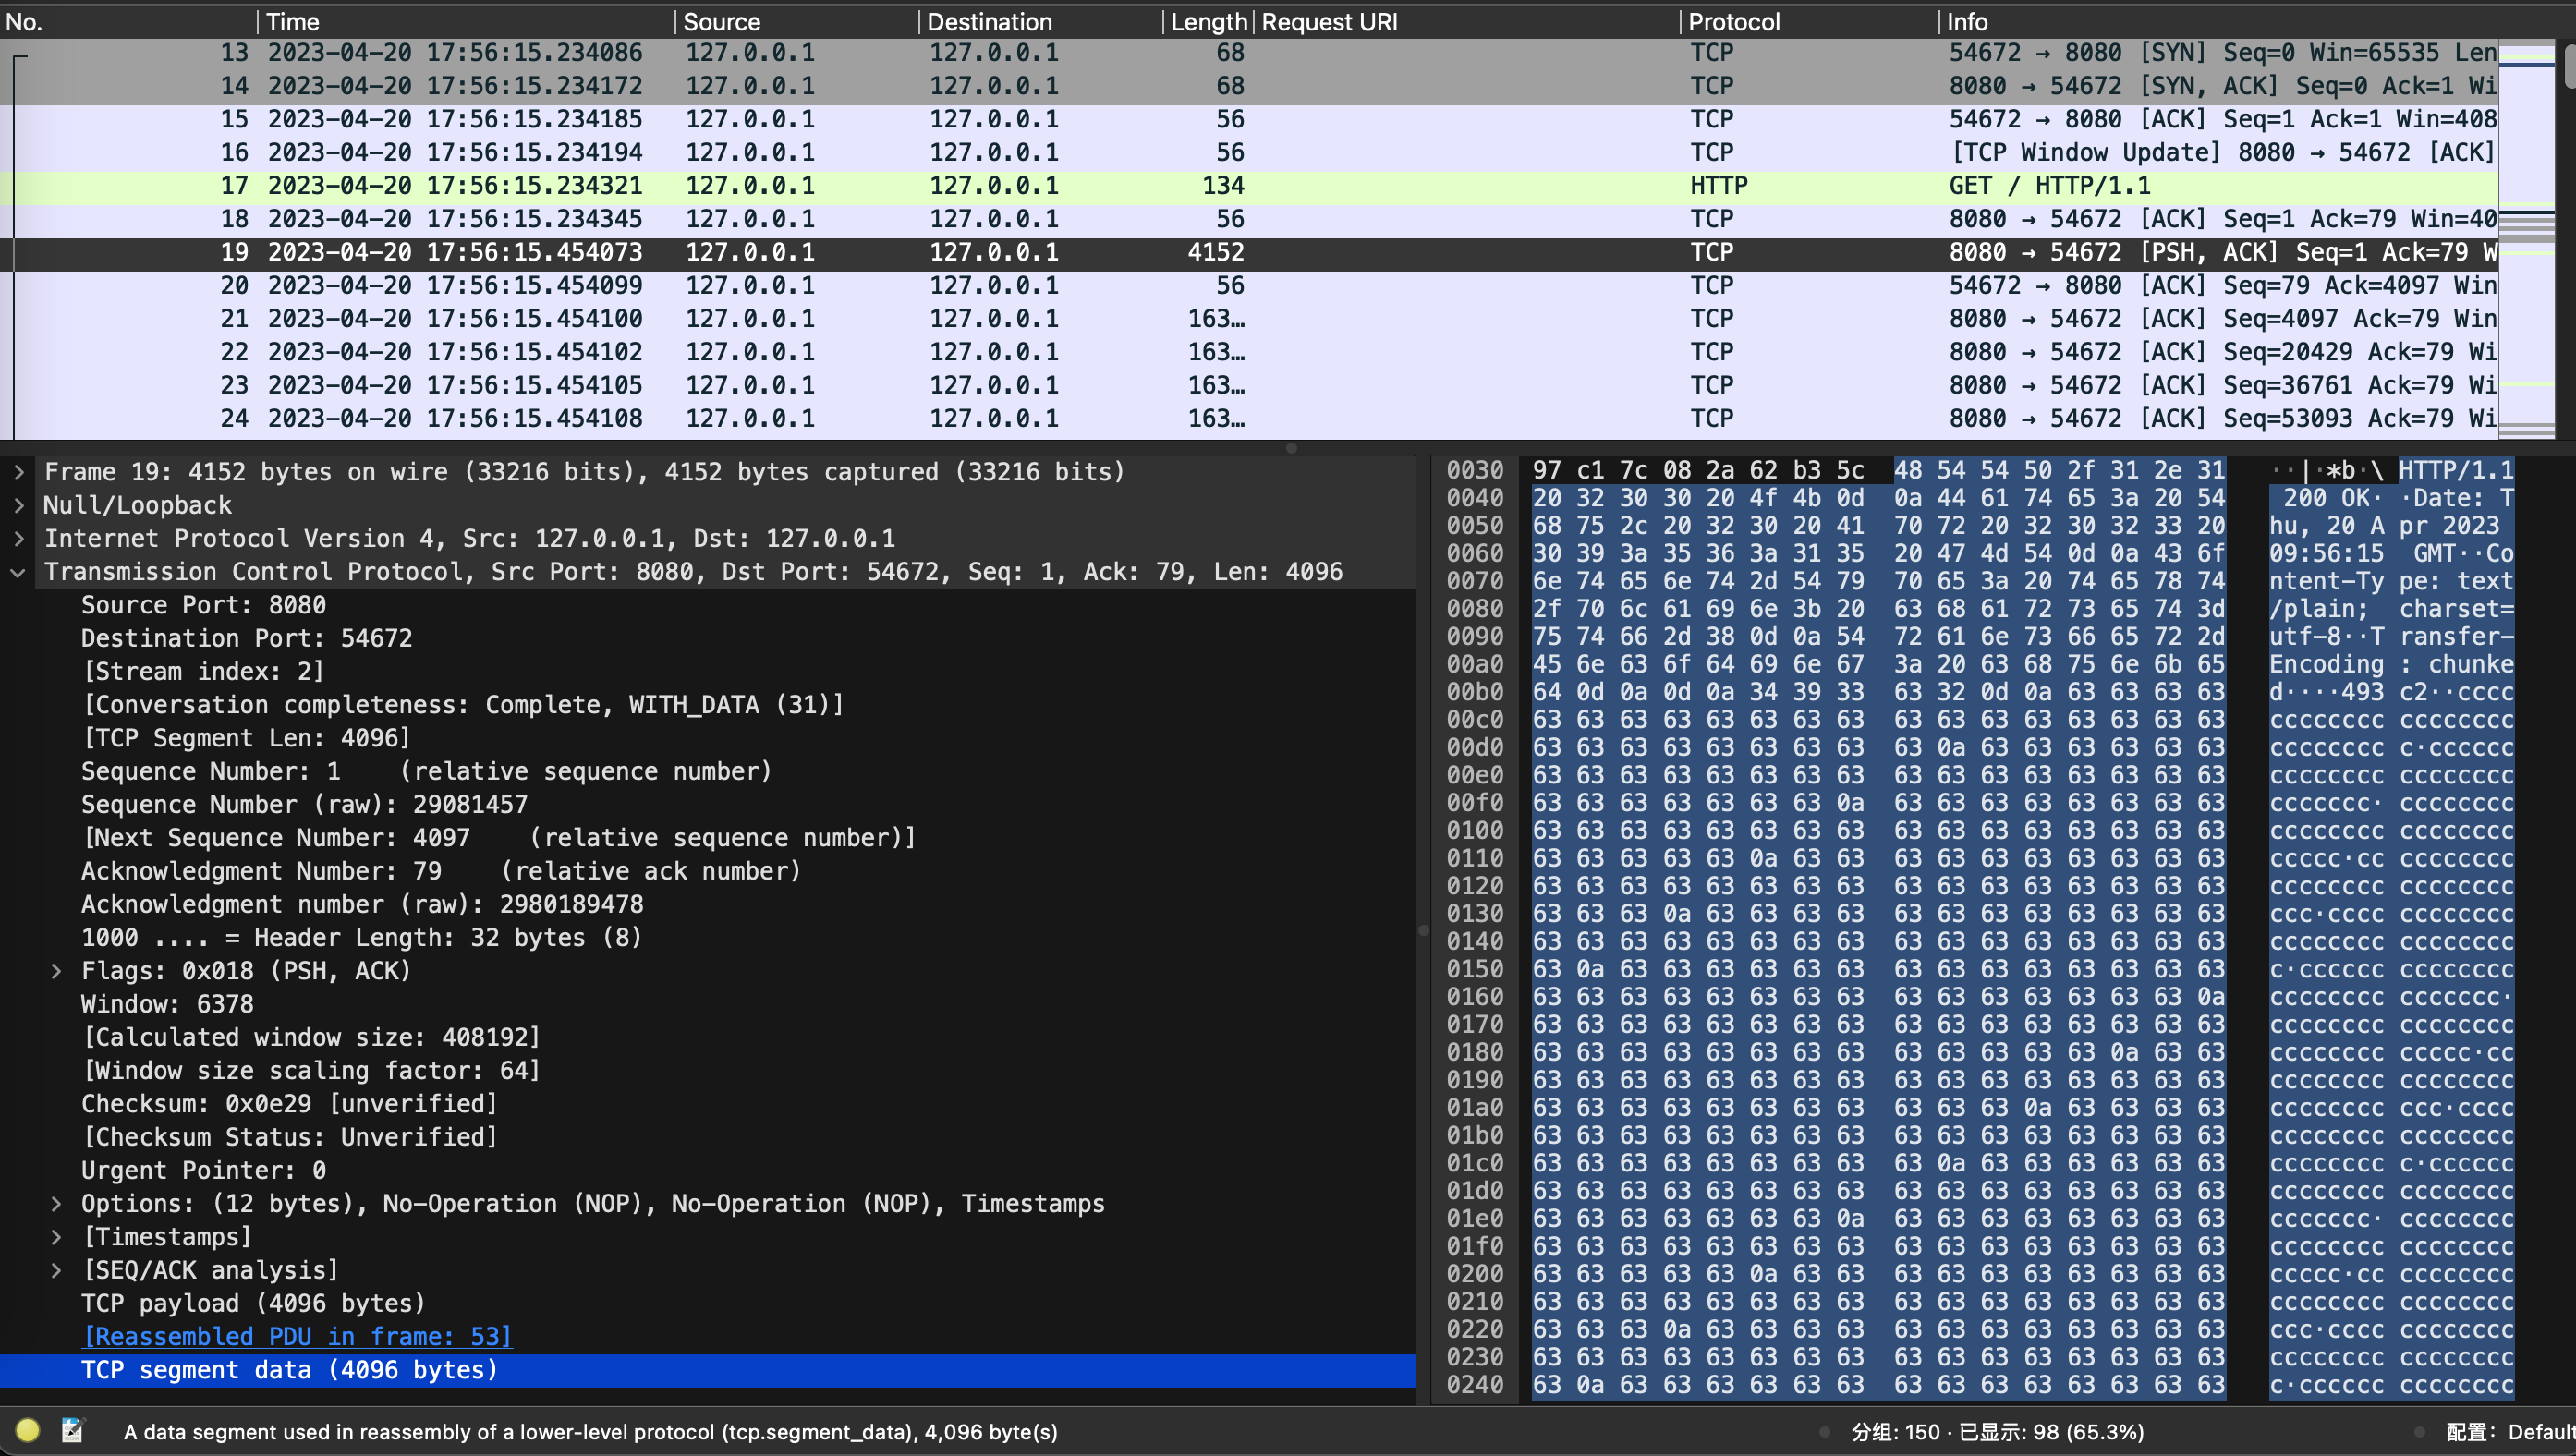Click the tcp.segment_data field description in status bar
The height and width of the screenshot is (1456, 2576).
point(590,1432)
